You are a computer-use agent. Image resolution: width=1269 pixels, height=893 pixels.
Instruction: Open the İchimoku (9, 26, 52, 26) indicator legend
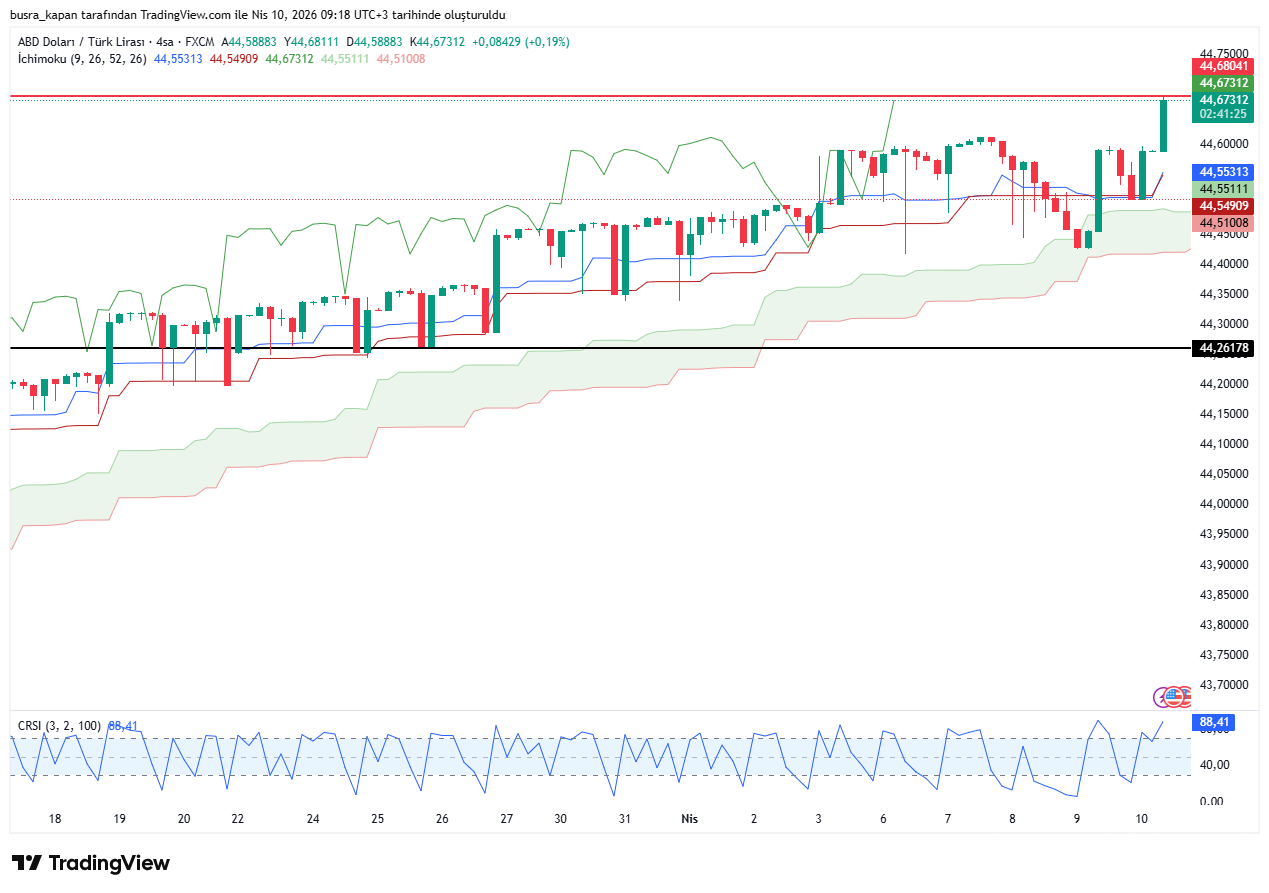click(82, 59)
